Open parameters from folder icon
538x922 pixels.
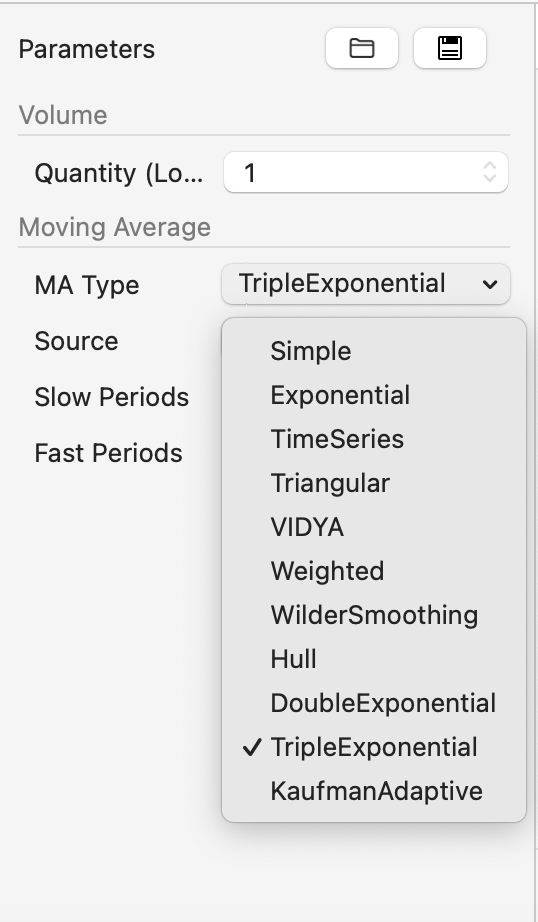pos(362,48)
